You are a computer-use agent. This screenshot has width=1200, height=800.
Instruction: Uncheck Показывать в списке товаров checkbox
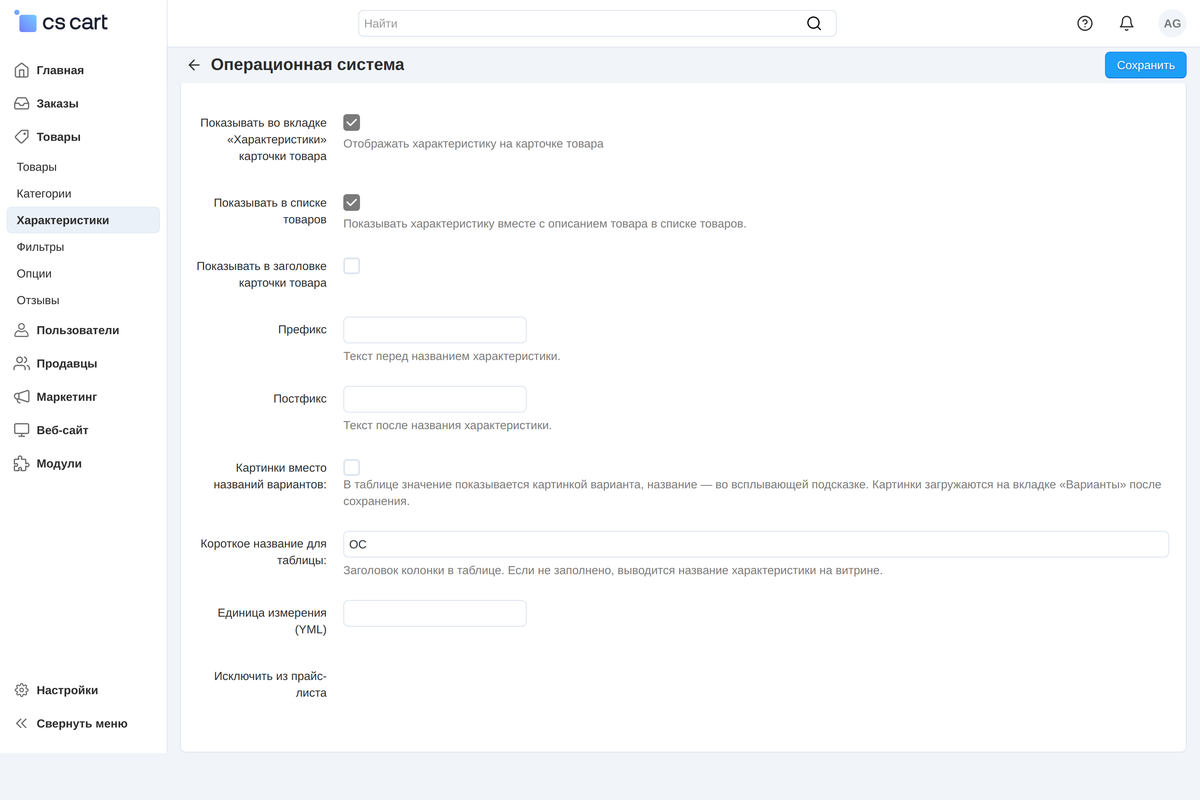pyautogui.click(x=351, y=202)
